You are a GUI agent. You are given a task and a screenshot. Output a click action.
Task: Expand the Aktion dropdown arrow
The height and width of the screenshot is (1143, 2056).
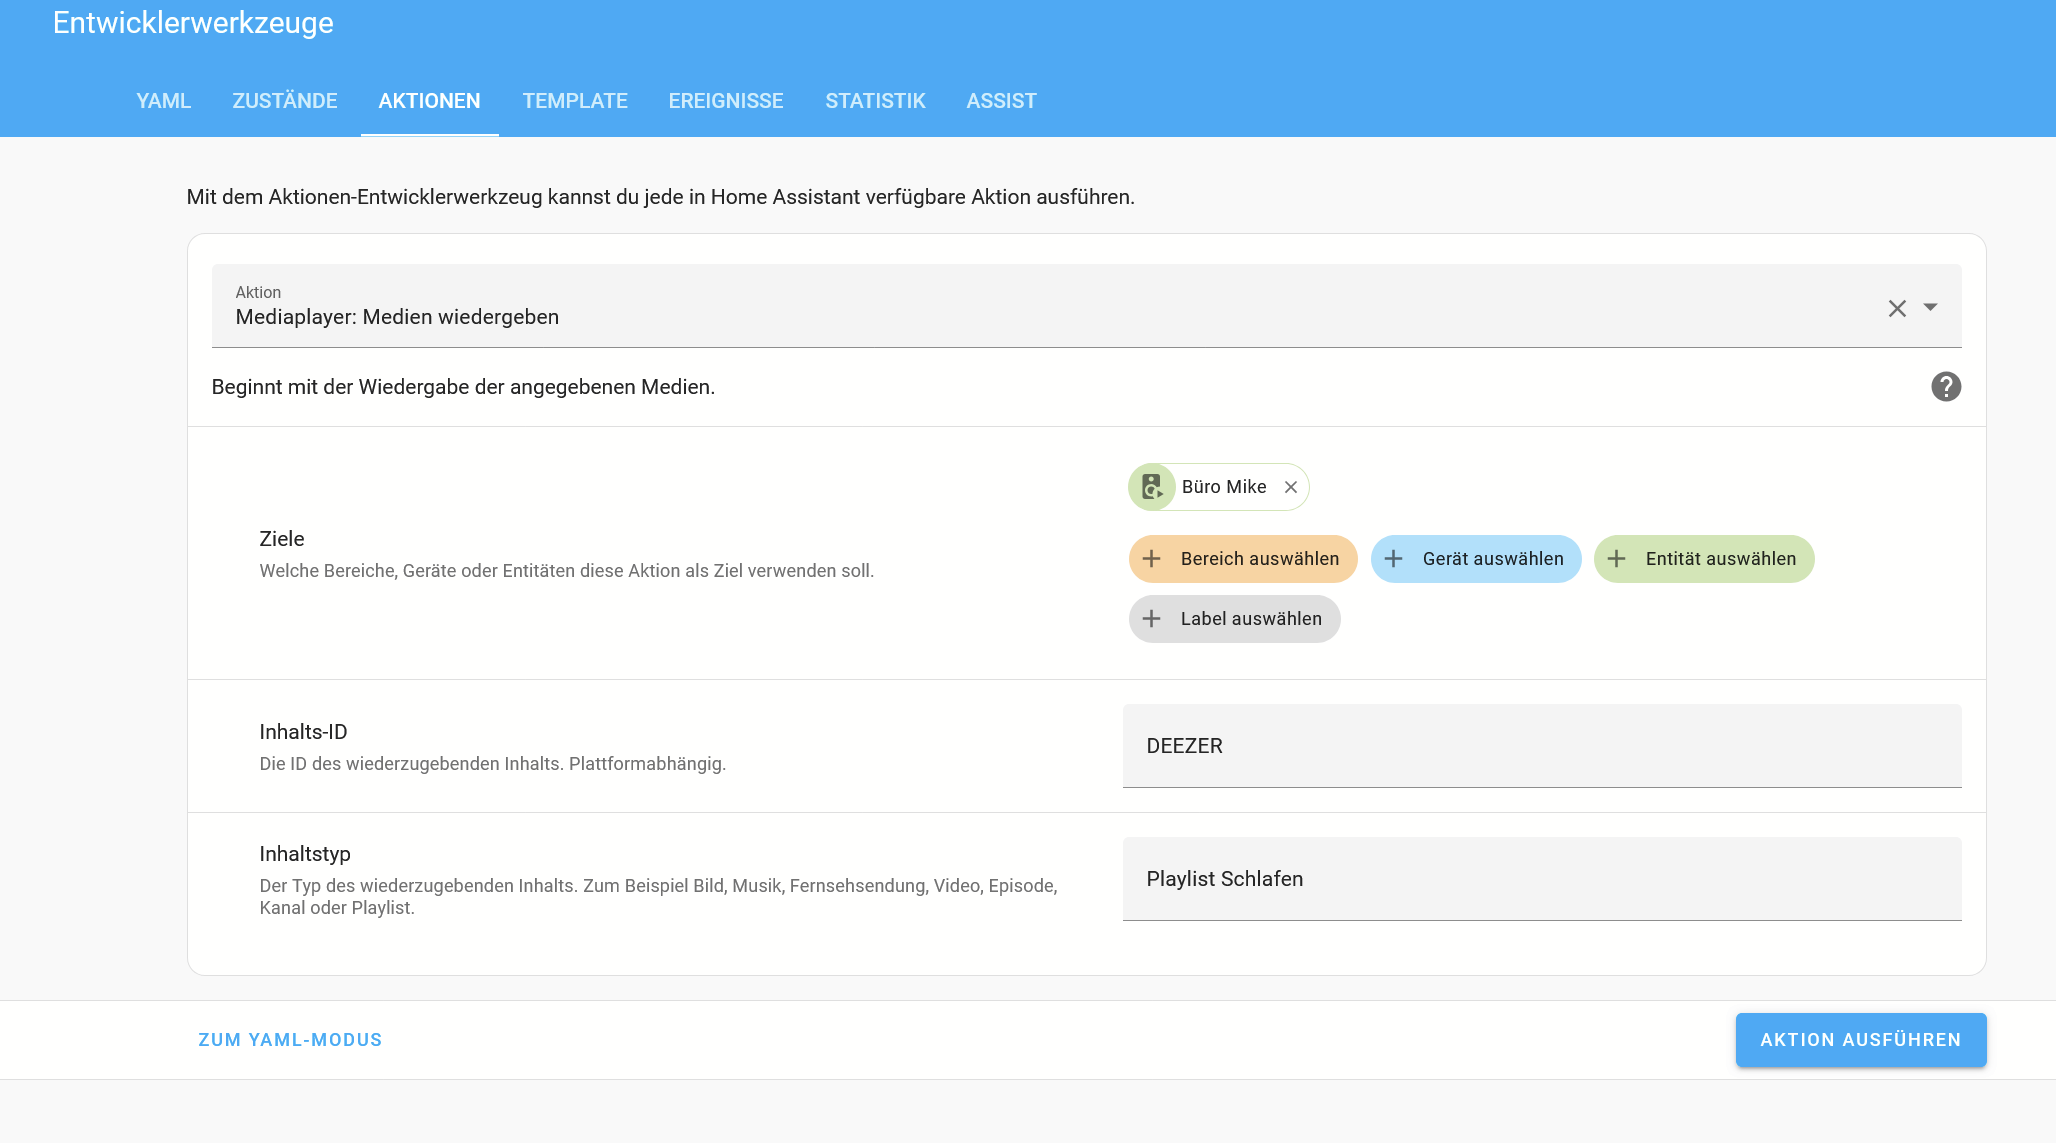click(1931, 307)
